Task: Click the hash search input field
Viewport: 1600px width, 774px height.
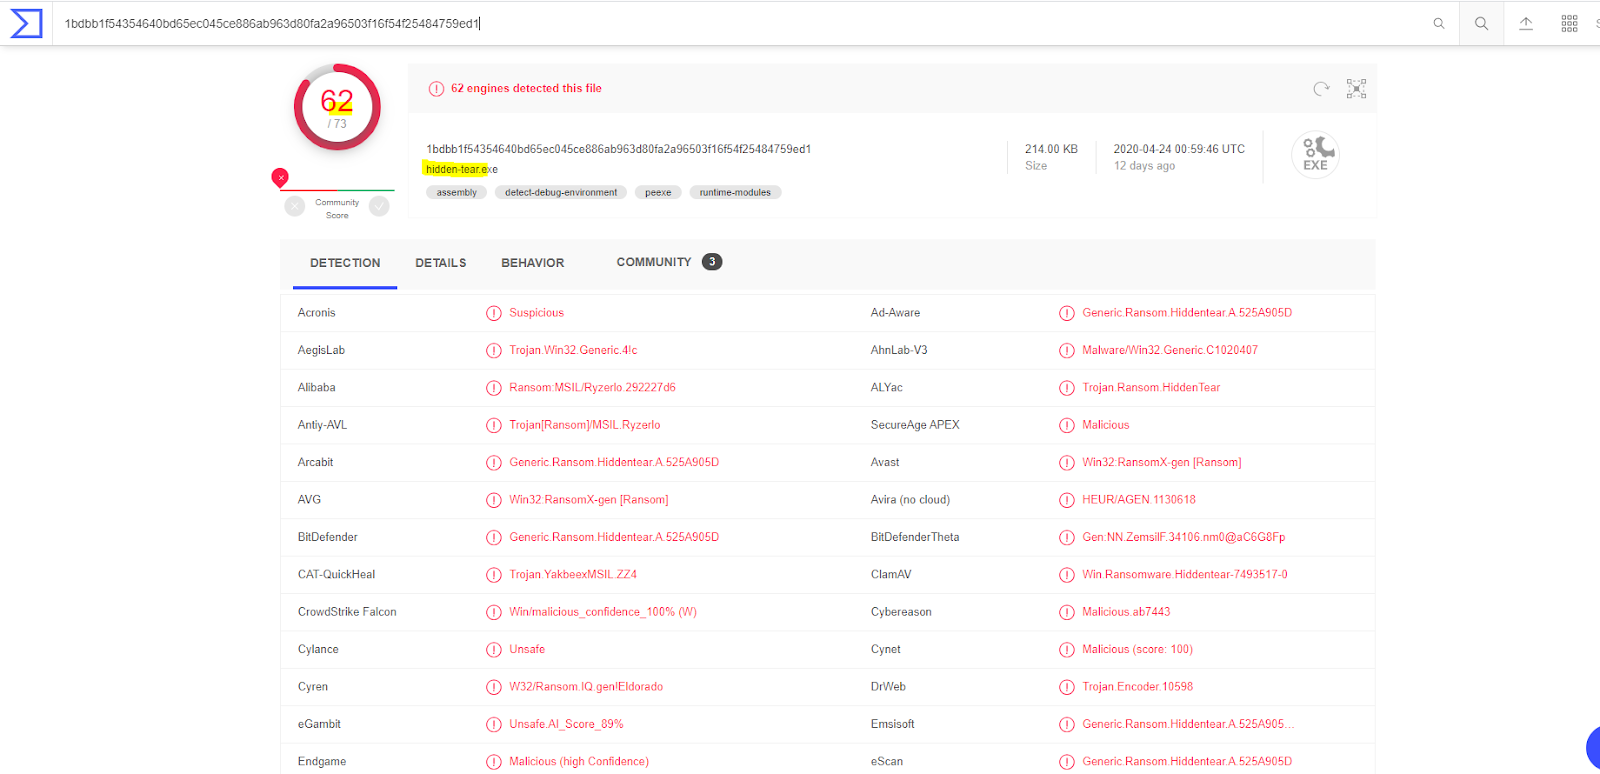Action: pos(740,23)
